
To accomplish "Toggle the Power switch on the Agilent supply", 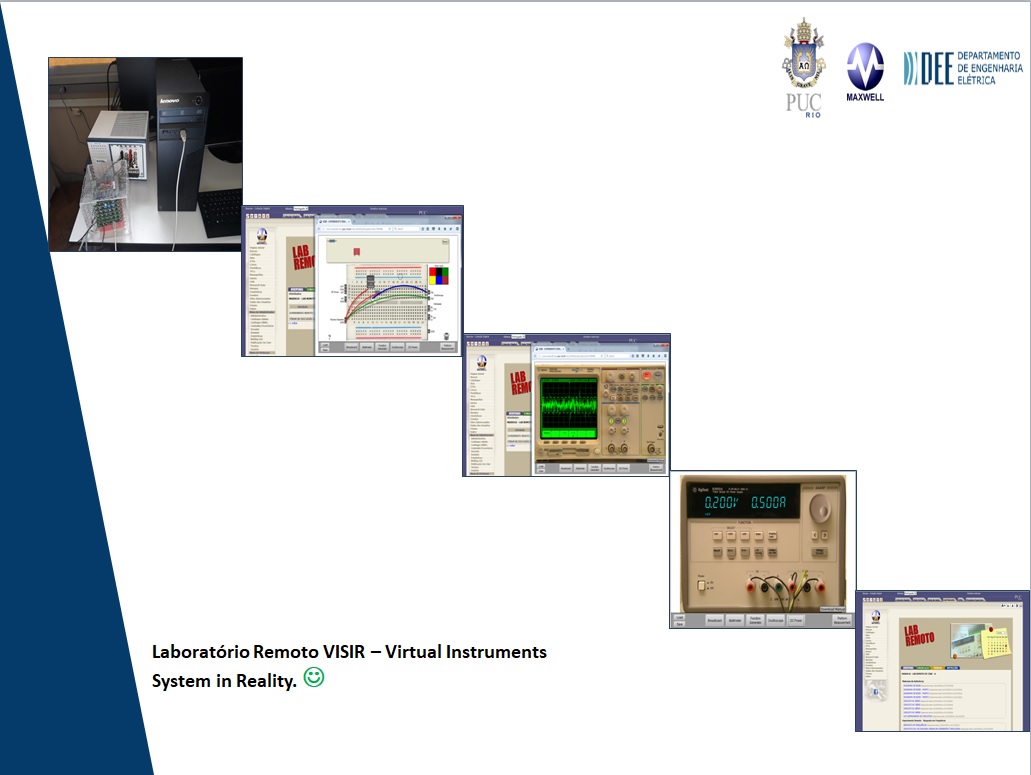I will coord(701,585).
